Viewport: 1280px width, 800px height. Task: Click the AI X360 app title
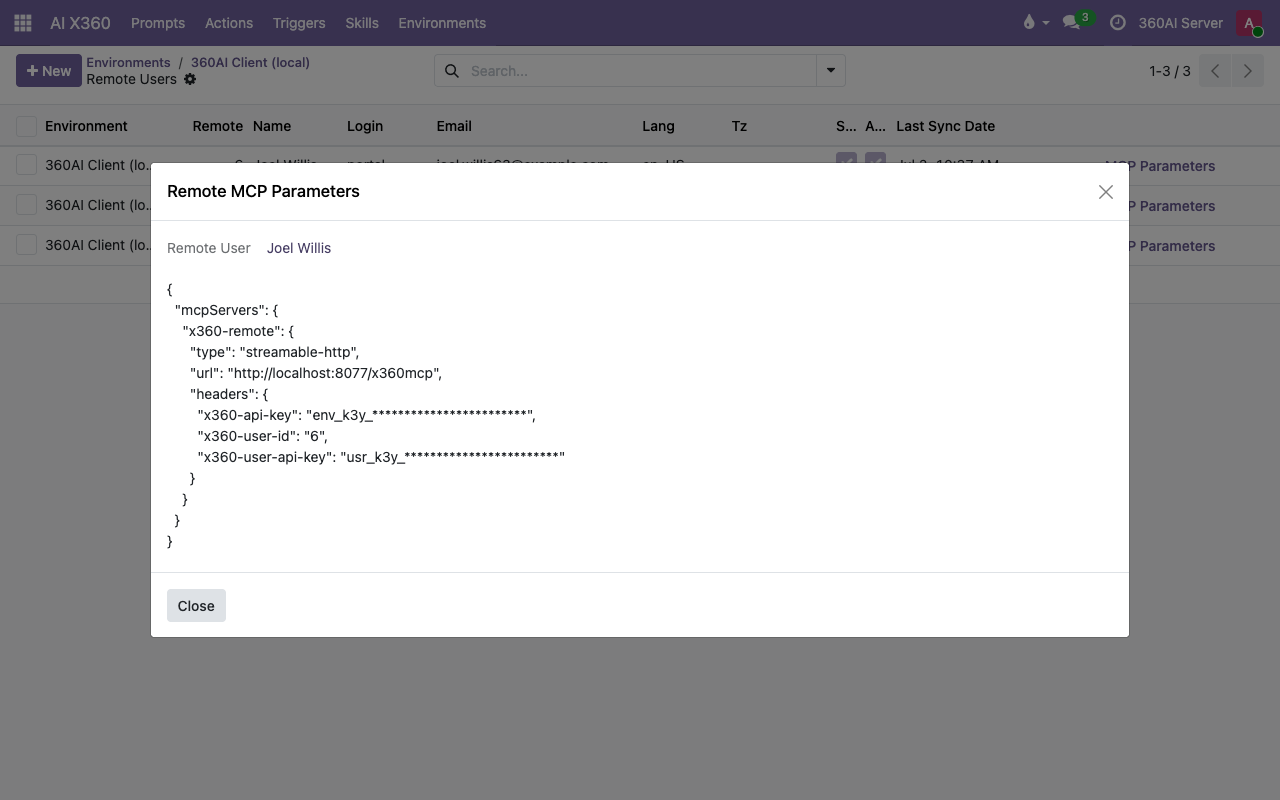click(x=80, y=22)
